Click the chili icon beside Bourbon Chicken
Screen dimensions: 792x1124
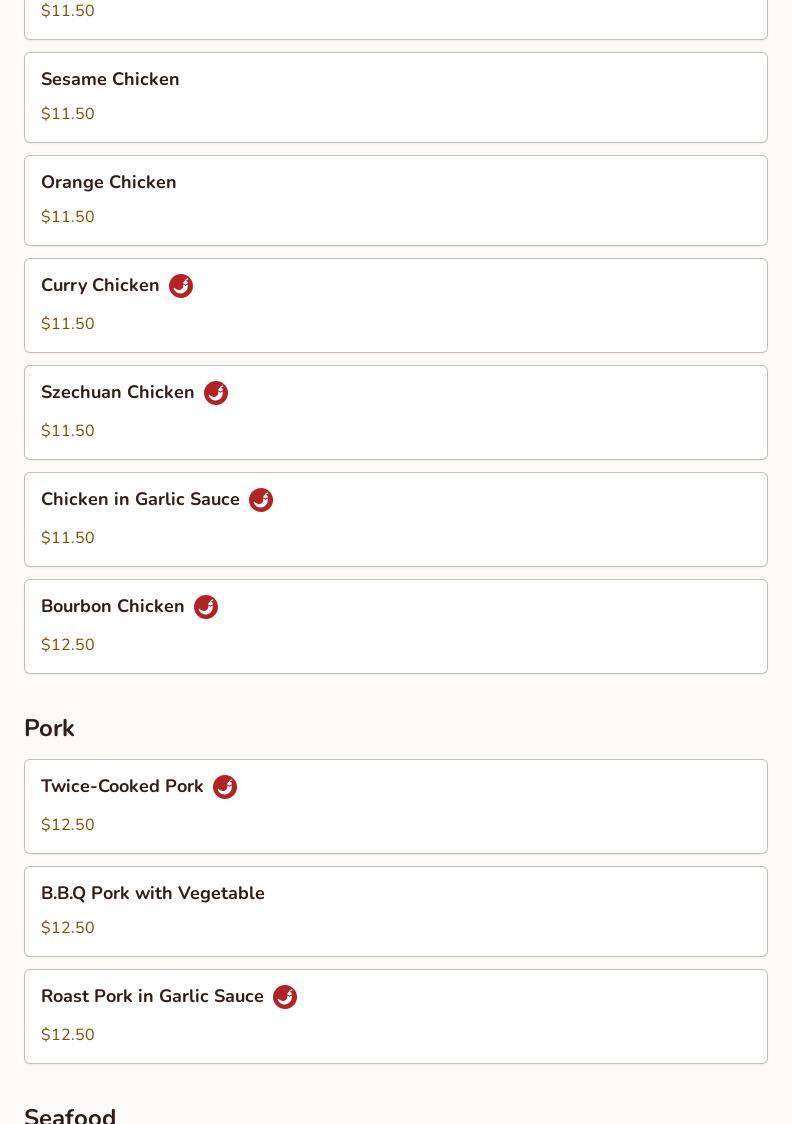206,607
